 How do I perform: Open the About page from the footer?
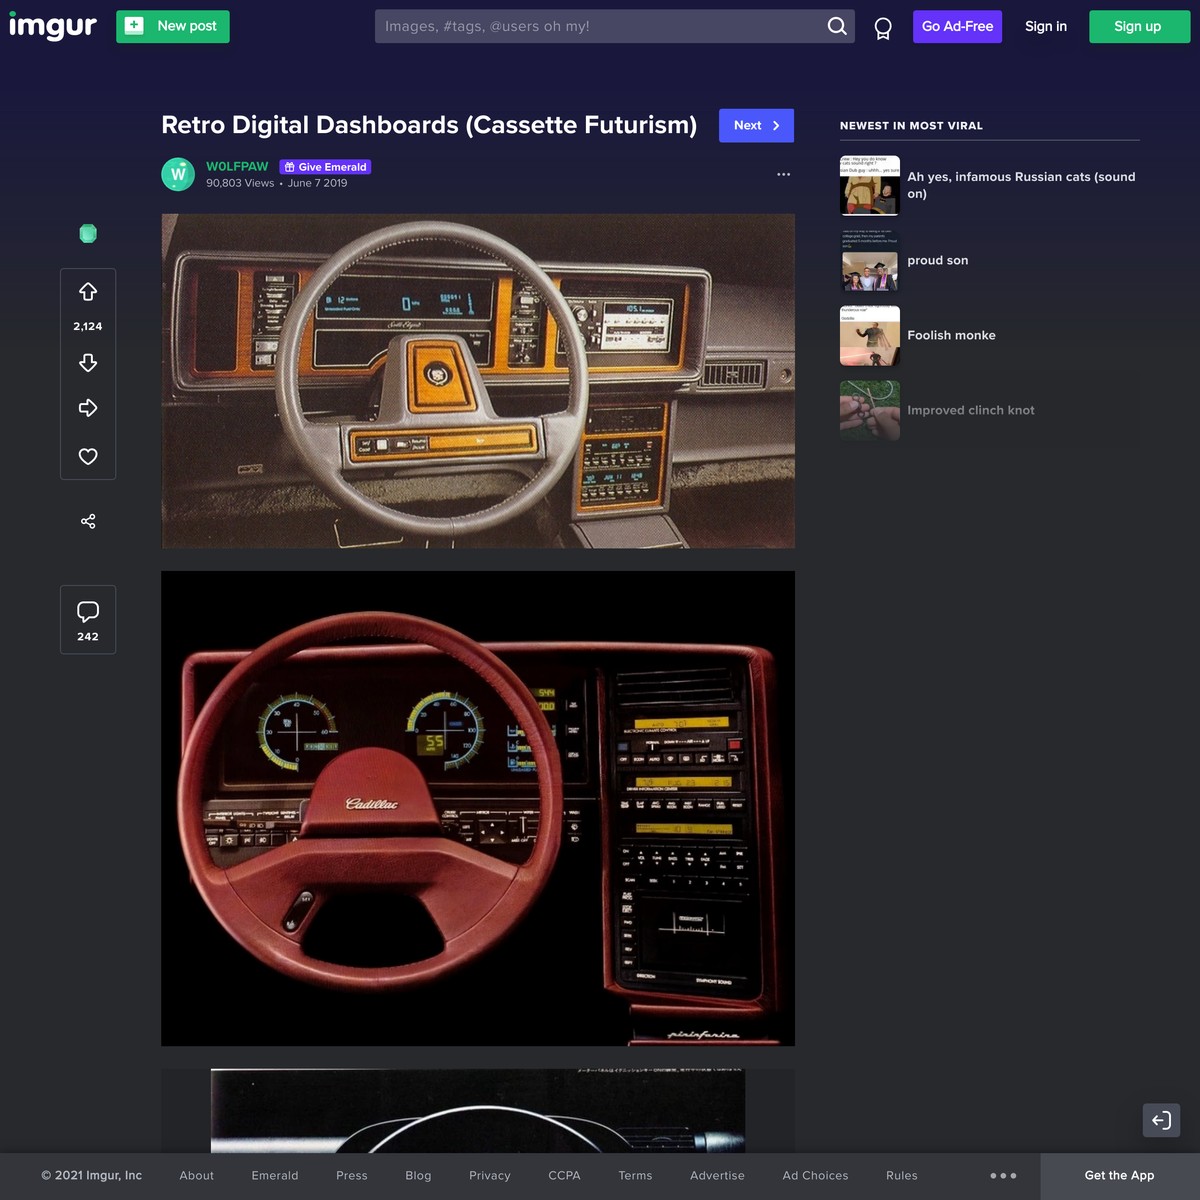click(x=196, y=1176)
